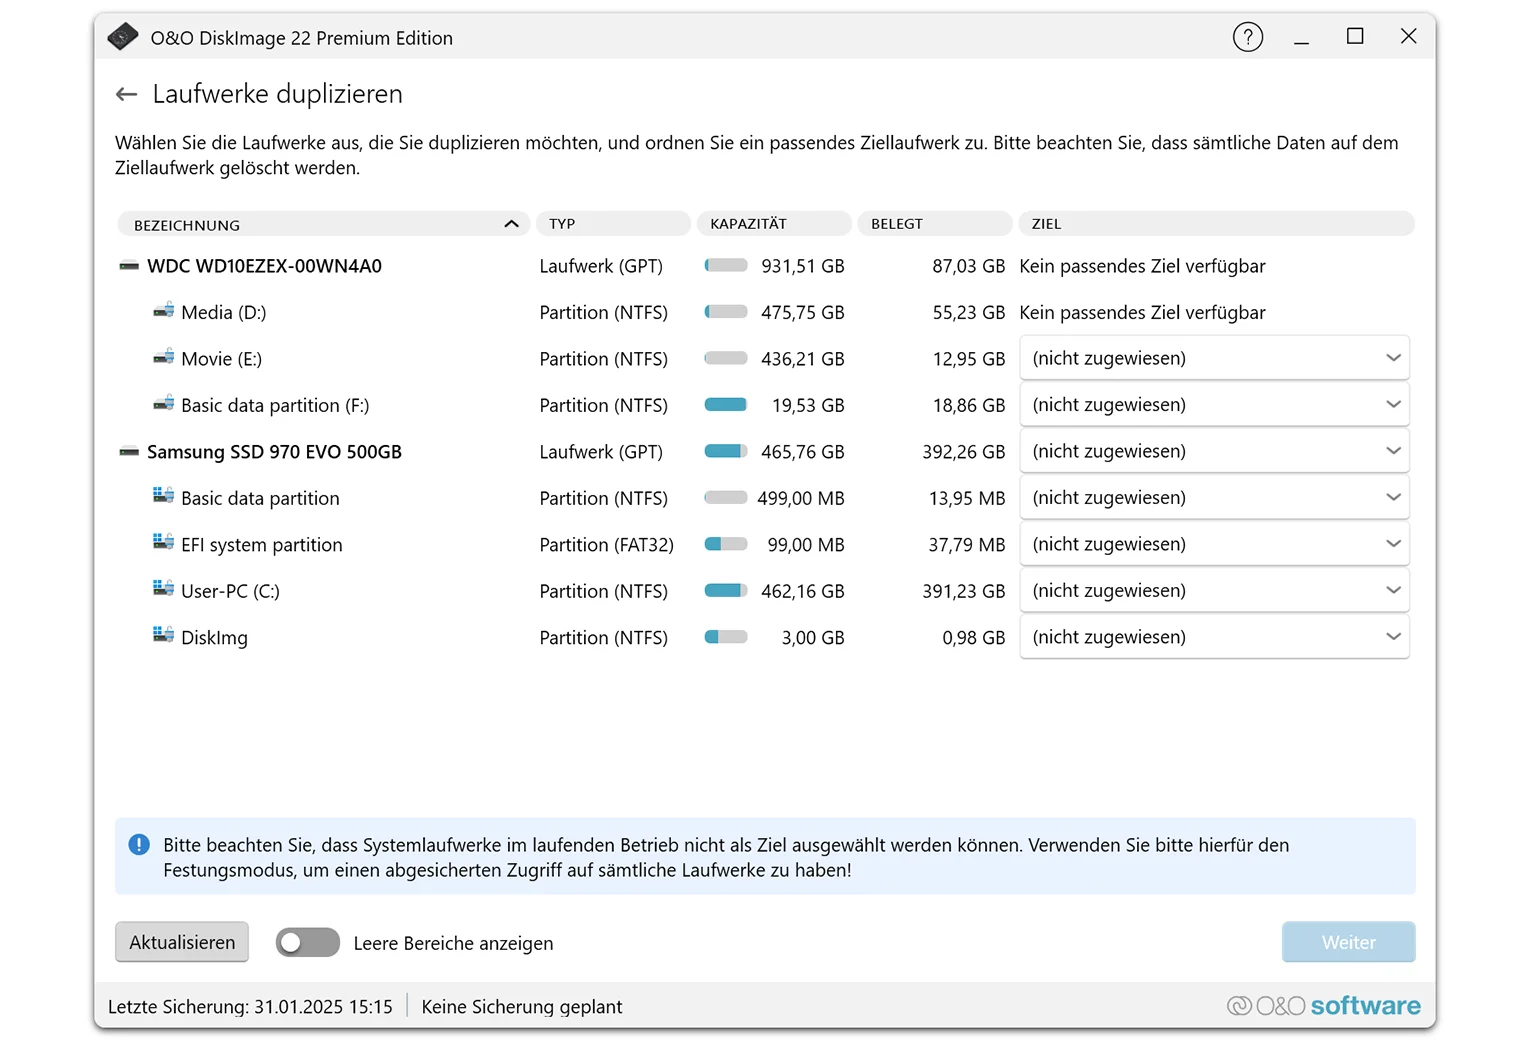Screen dimensions: 1531x1042
Task: Expand target dropdown for Samsung SSD 970 EVO
Action: [1214, 451]
